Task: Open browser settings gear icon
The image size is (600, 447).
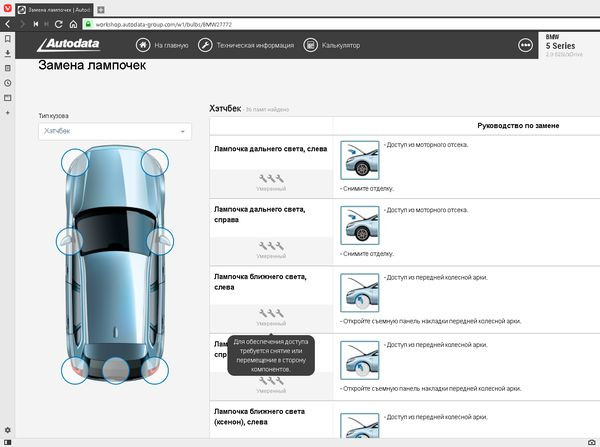Action: click(8, 430)
